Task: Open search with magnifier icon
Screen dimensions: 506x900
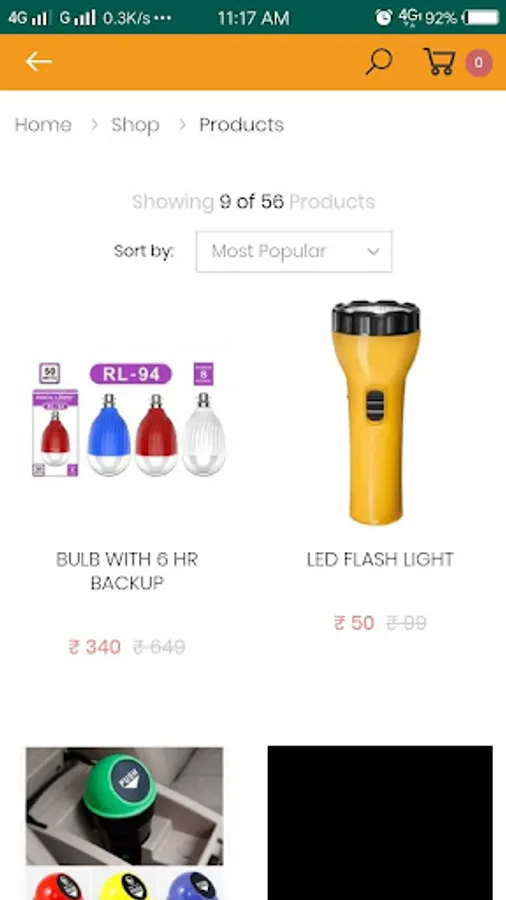Action: tap(379, 61)
